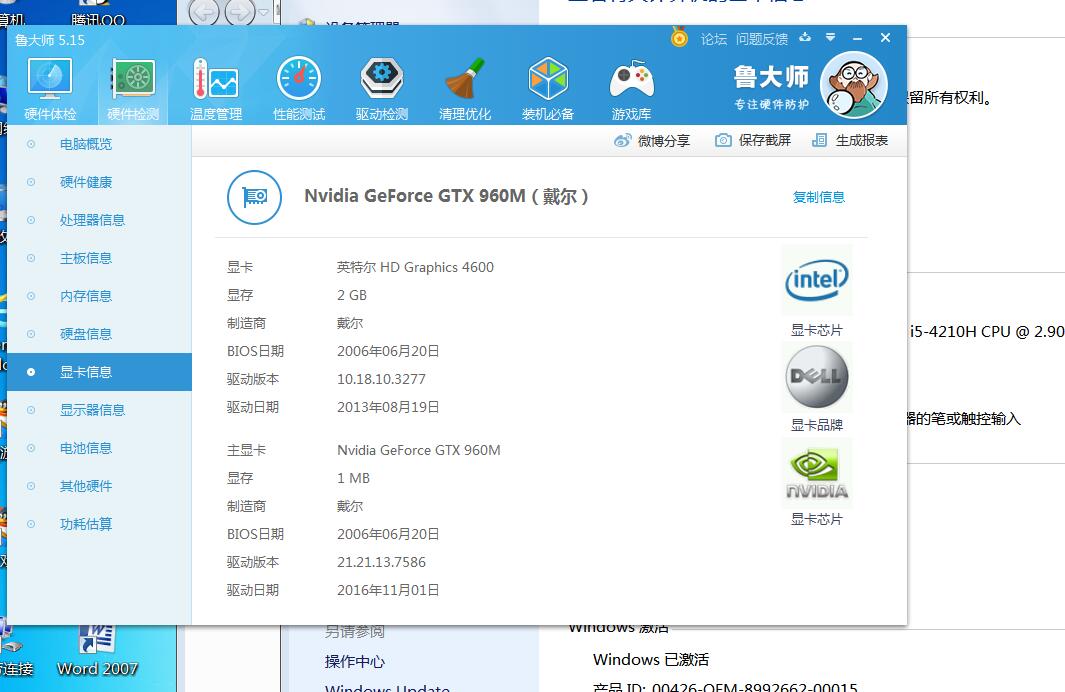Open Word 2007 desktop shortcut
The height and width of the screenshot is (692, 1065).
click(x=97, y=651)
